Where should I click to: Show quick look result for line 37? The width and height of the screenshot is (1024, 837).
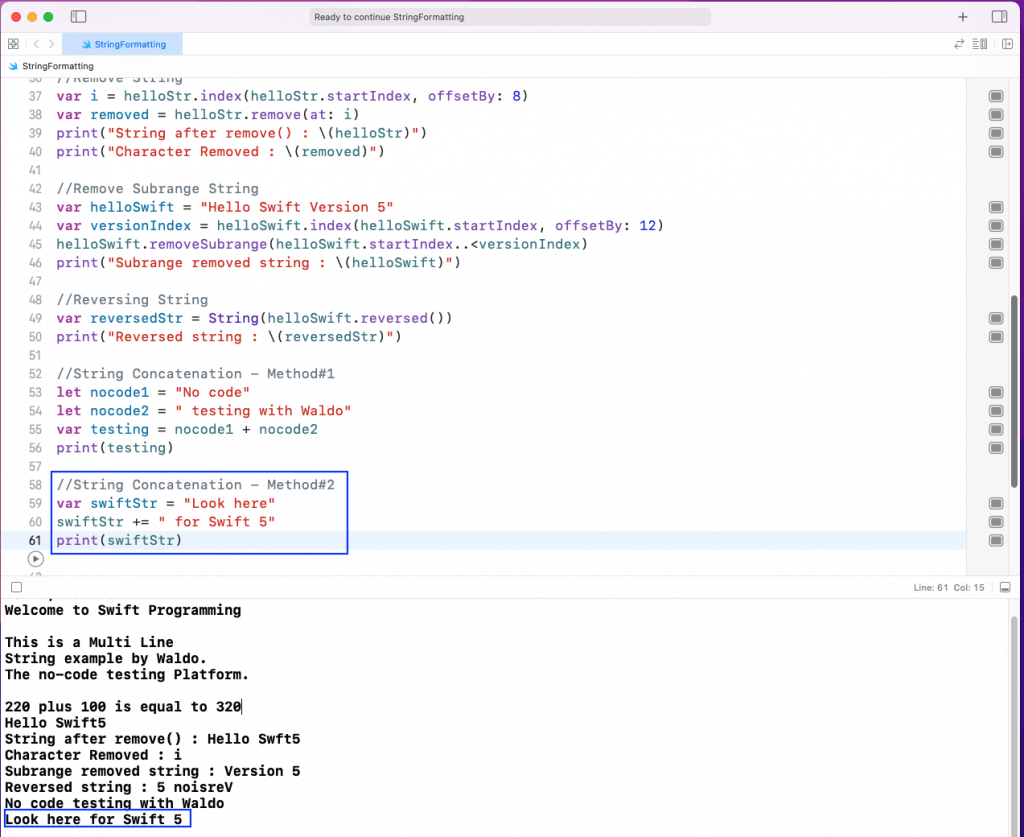click(995, 96)
